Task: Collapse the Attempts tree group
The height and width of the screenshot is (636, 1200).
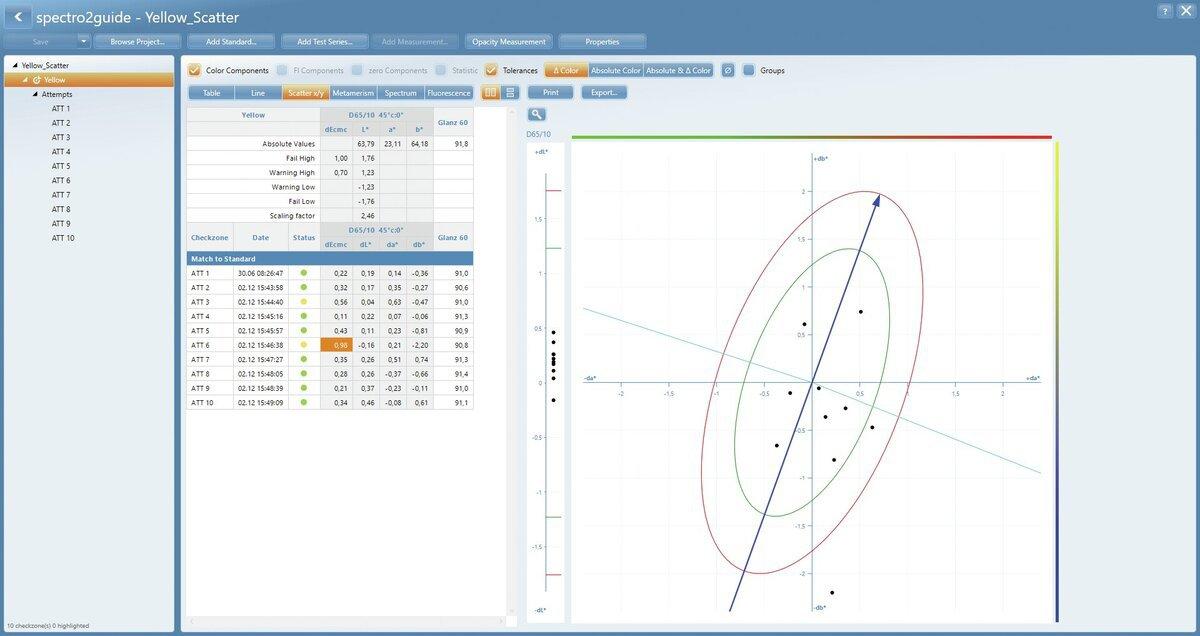Action: coord(35,94)
